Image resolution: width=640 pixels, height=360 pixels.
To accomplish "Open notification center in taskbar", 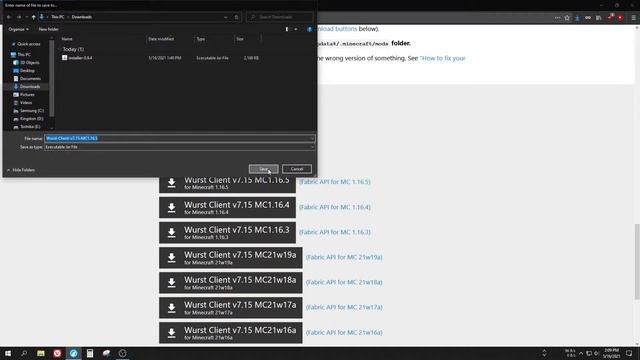I will pos(629,353).
